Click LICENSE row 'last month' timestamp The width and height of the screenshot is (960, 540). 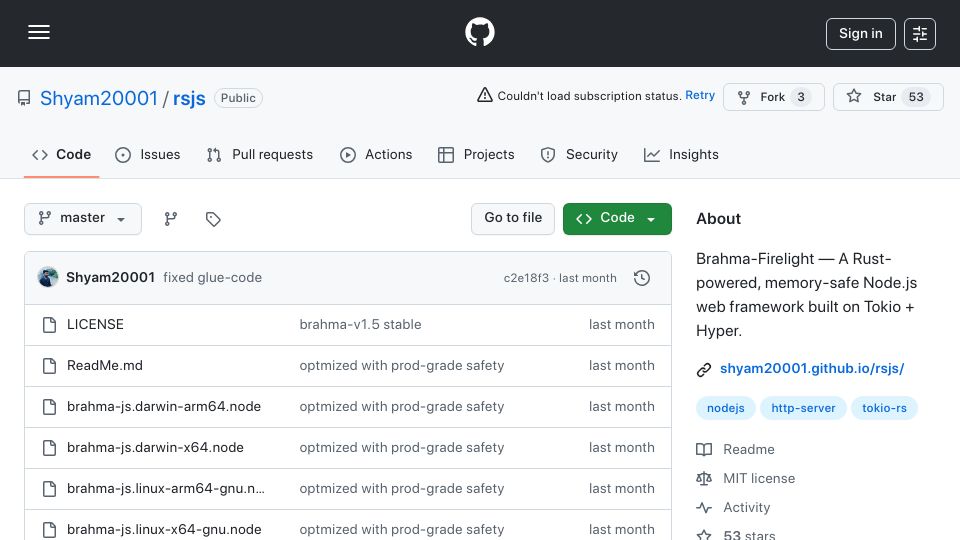(621, 324)
